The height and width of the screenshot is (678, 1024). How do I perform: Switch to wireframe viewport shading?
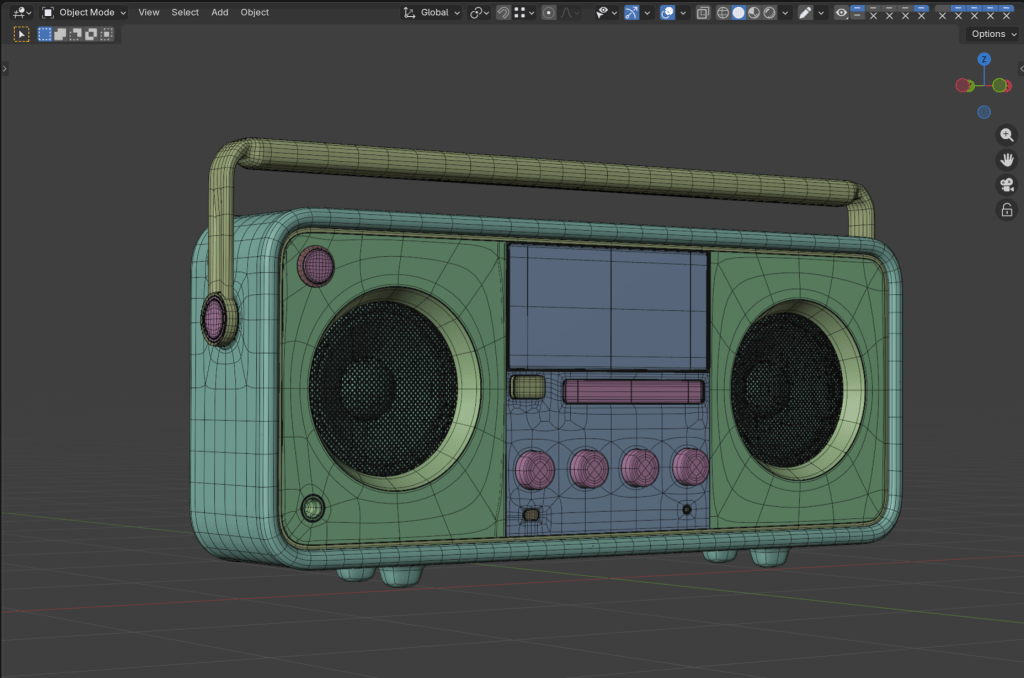click(722, 13)
